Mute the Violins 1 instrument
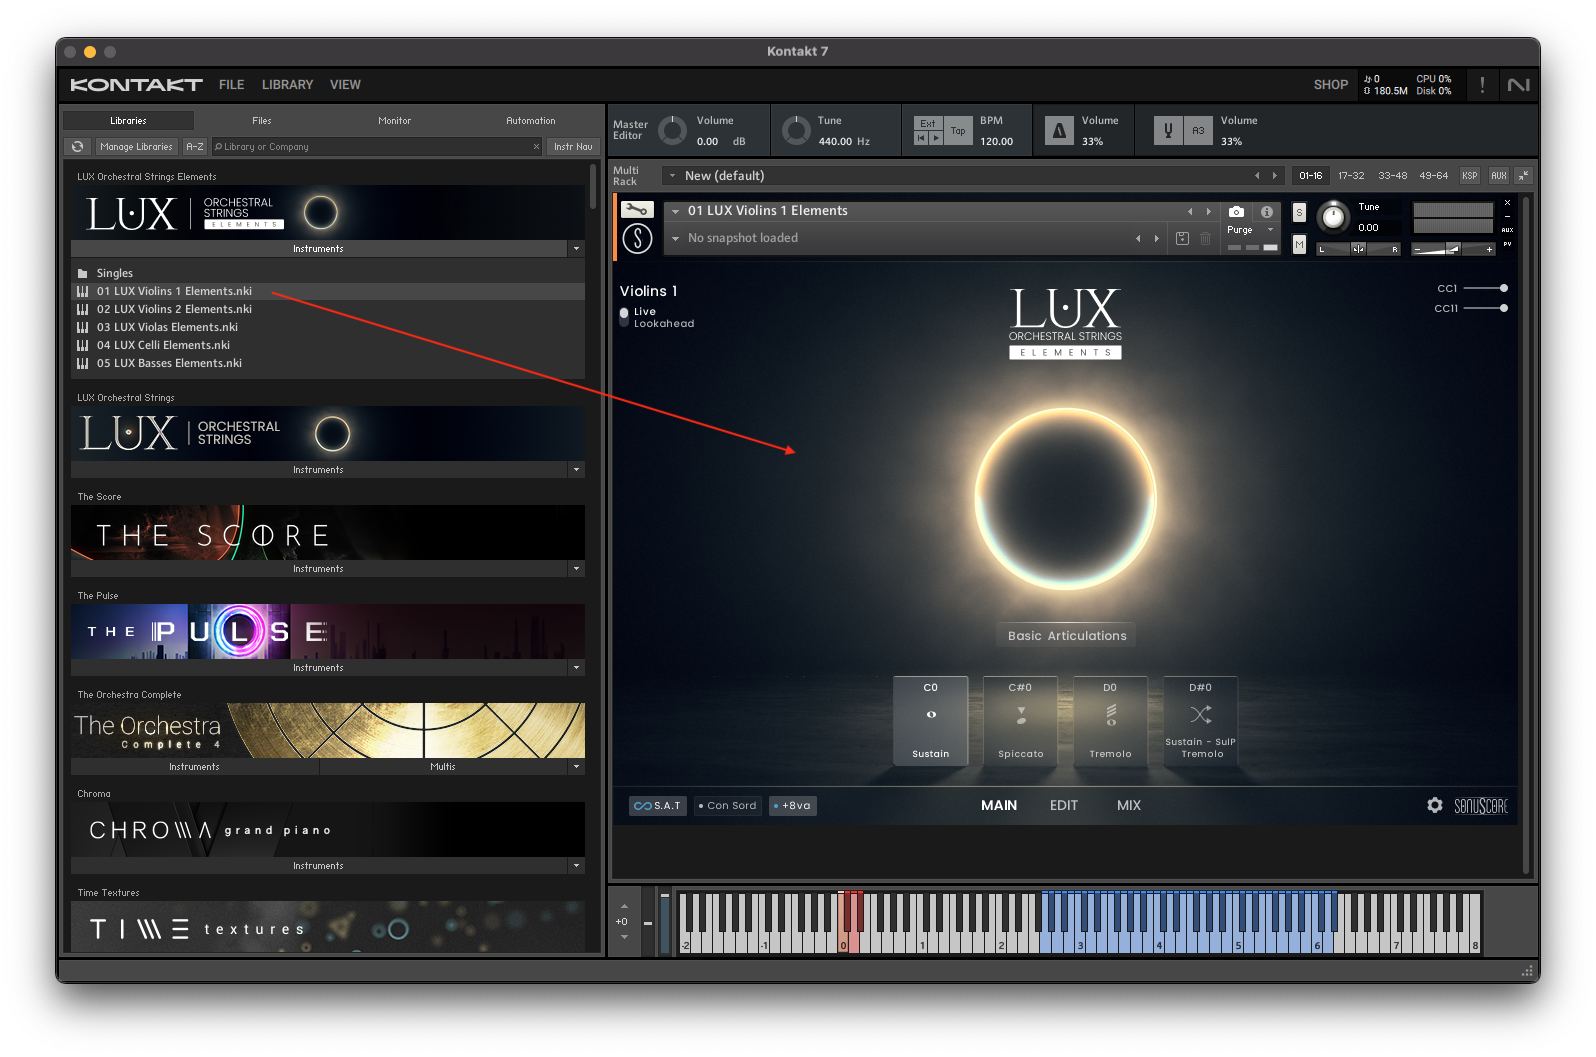Screen dimensions: 1596x1057 pos(1299,244)
